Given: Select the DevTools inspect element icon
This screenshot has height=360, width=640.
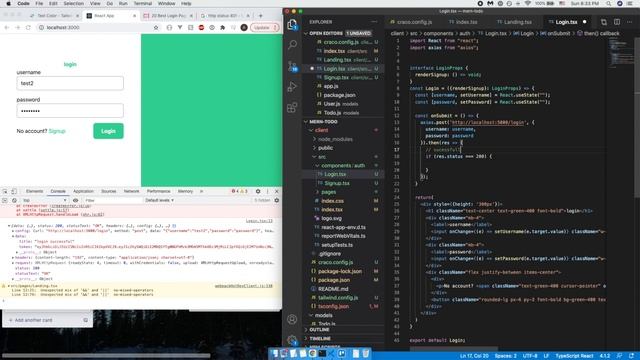Looking at the screenshot, I should pyautogui.click(x=5, y=191).
